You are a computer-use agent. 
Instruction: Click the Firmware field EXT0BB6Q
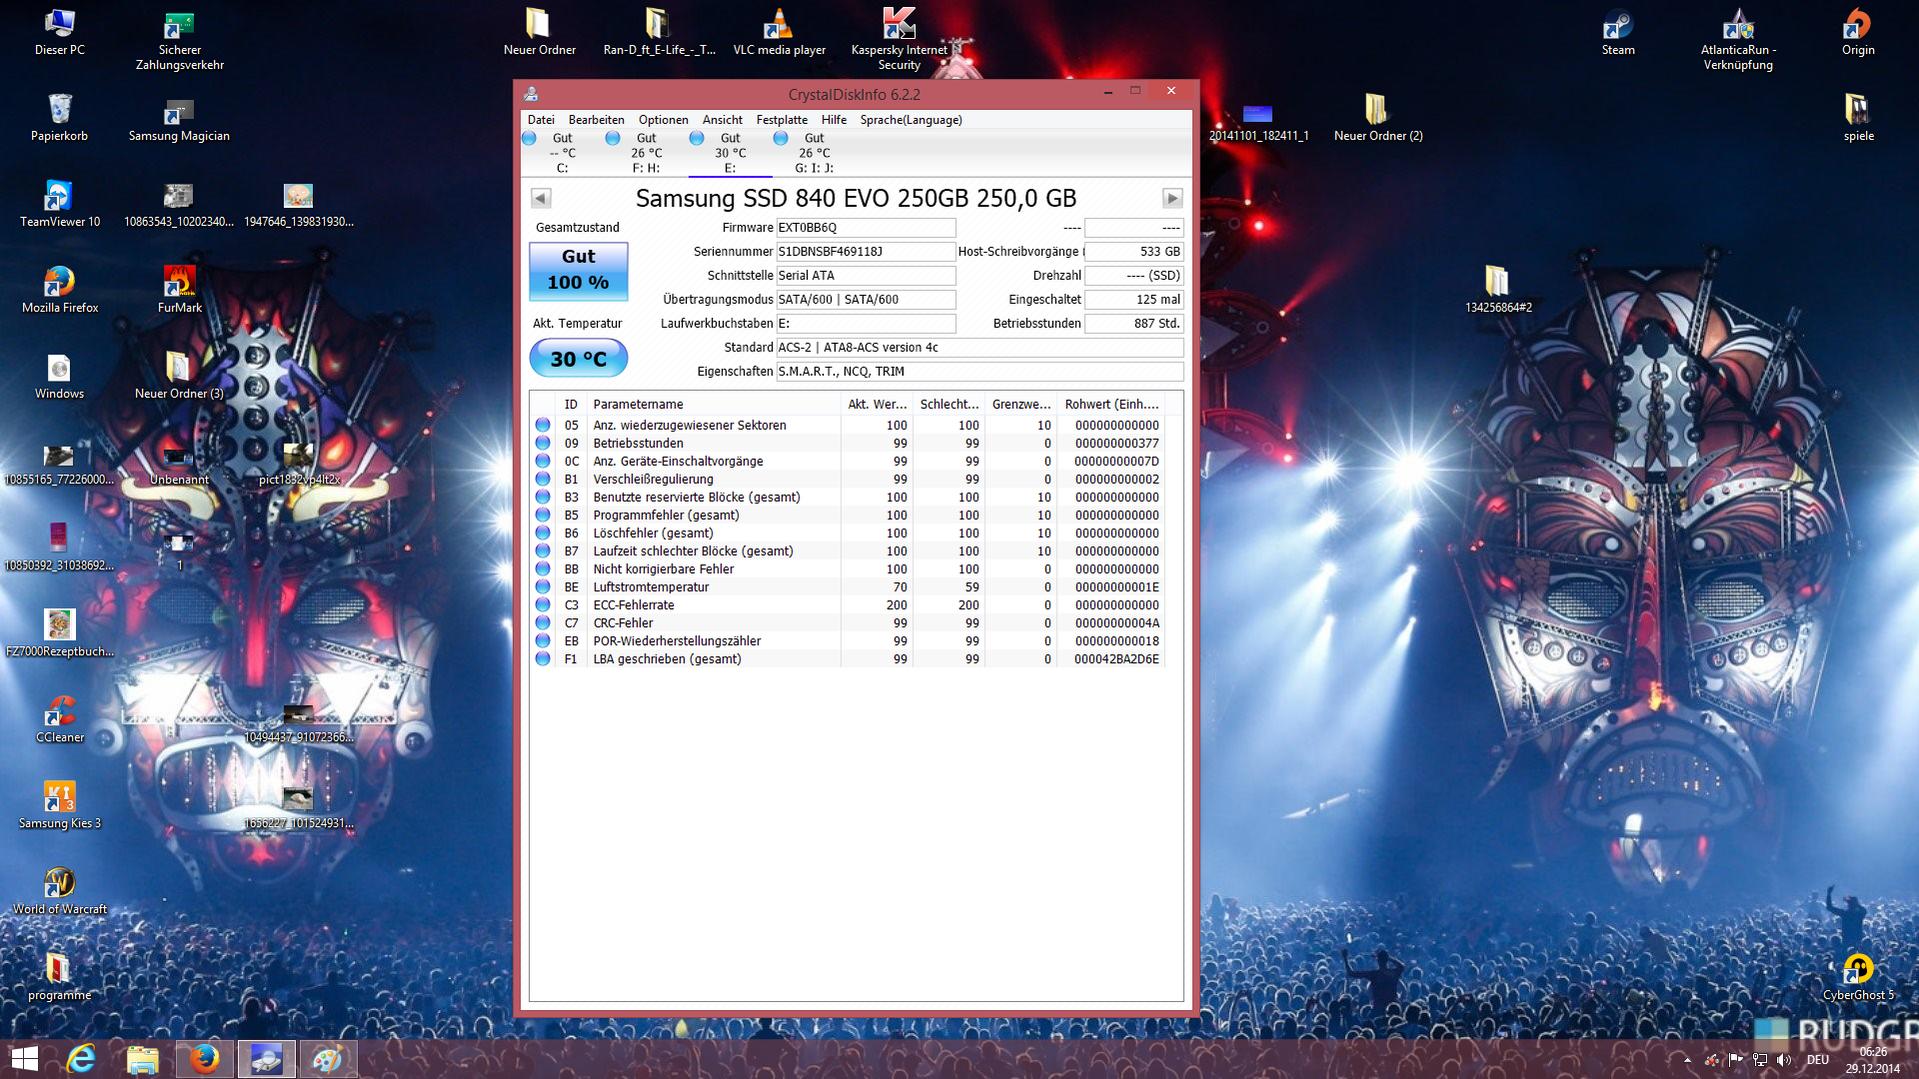point(866,228)
